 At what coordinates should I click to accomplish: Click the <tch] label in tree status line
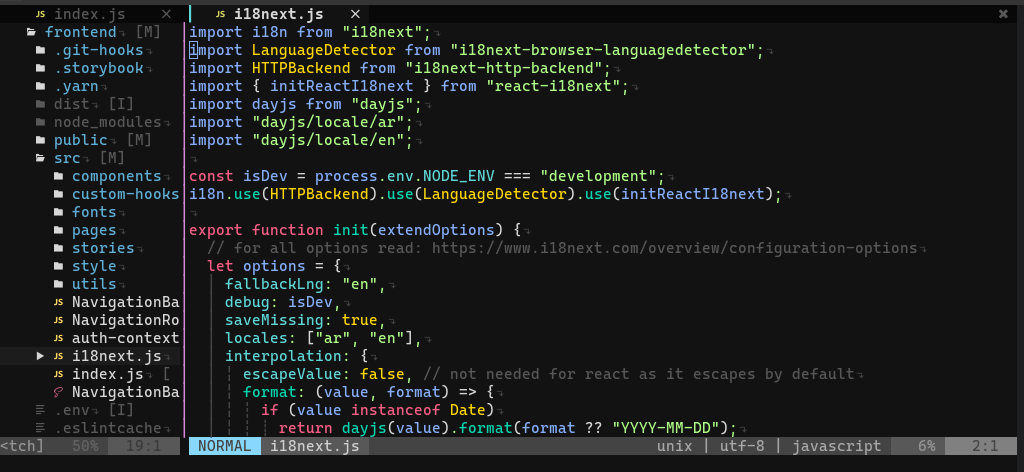click(x=22, y=446)
